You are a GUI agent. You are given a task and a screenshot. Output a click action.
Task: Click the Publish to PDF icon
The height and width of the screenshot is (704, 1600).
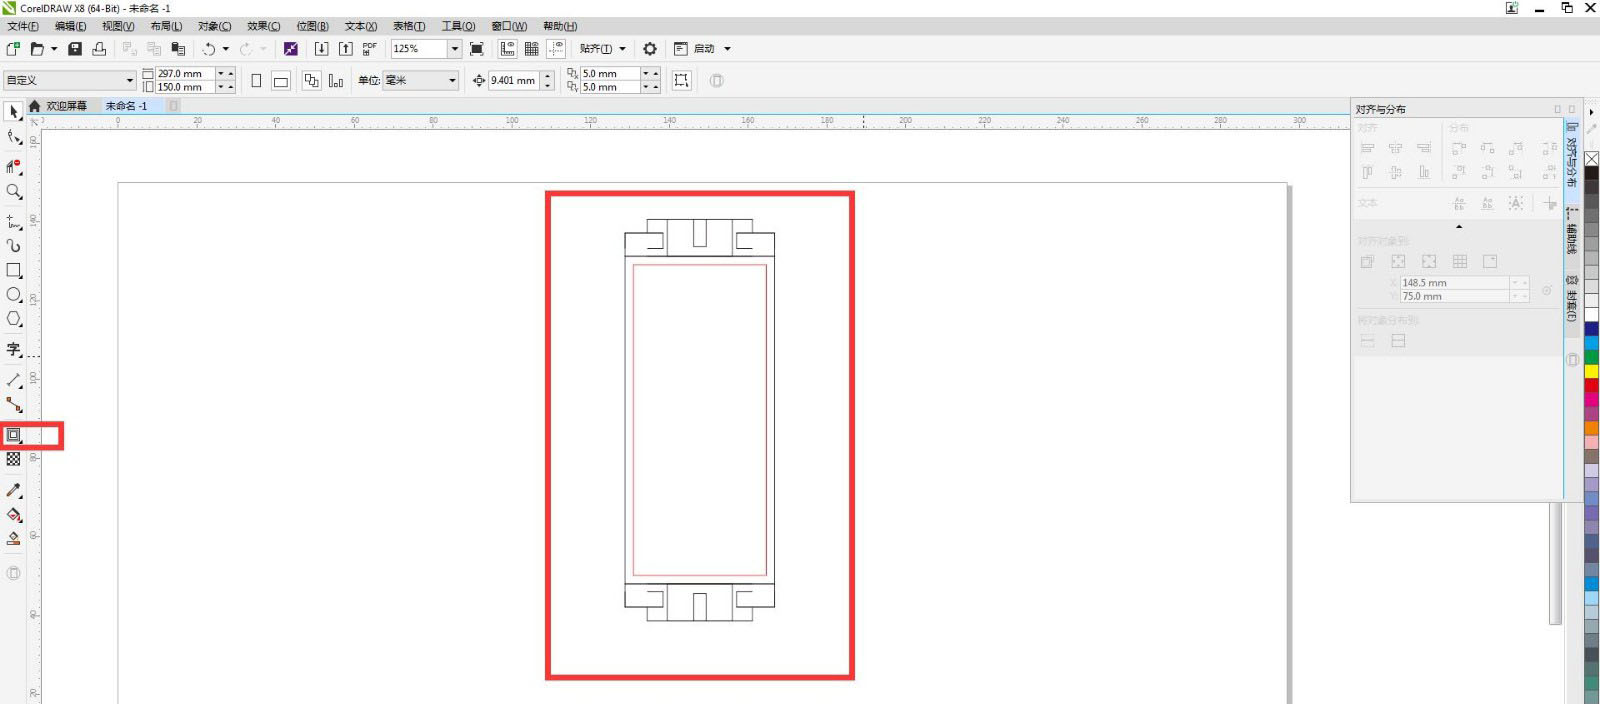(369, 49)
